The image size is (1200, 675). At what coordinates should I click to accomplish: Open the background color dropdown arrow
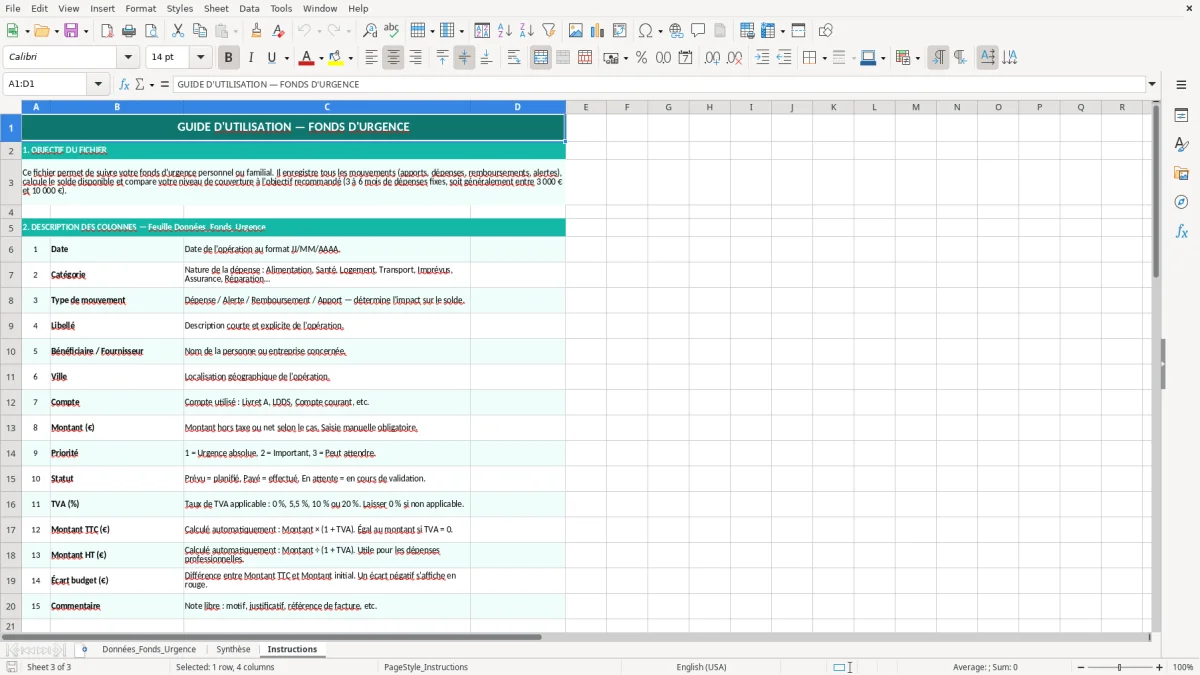pos(350,58)
